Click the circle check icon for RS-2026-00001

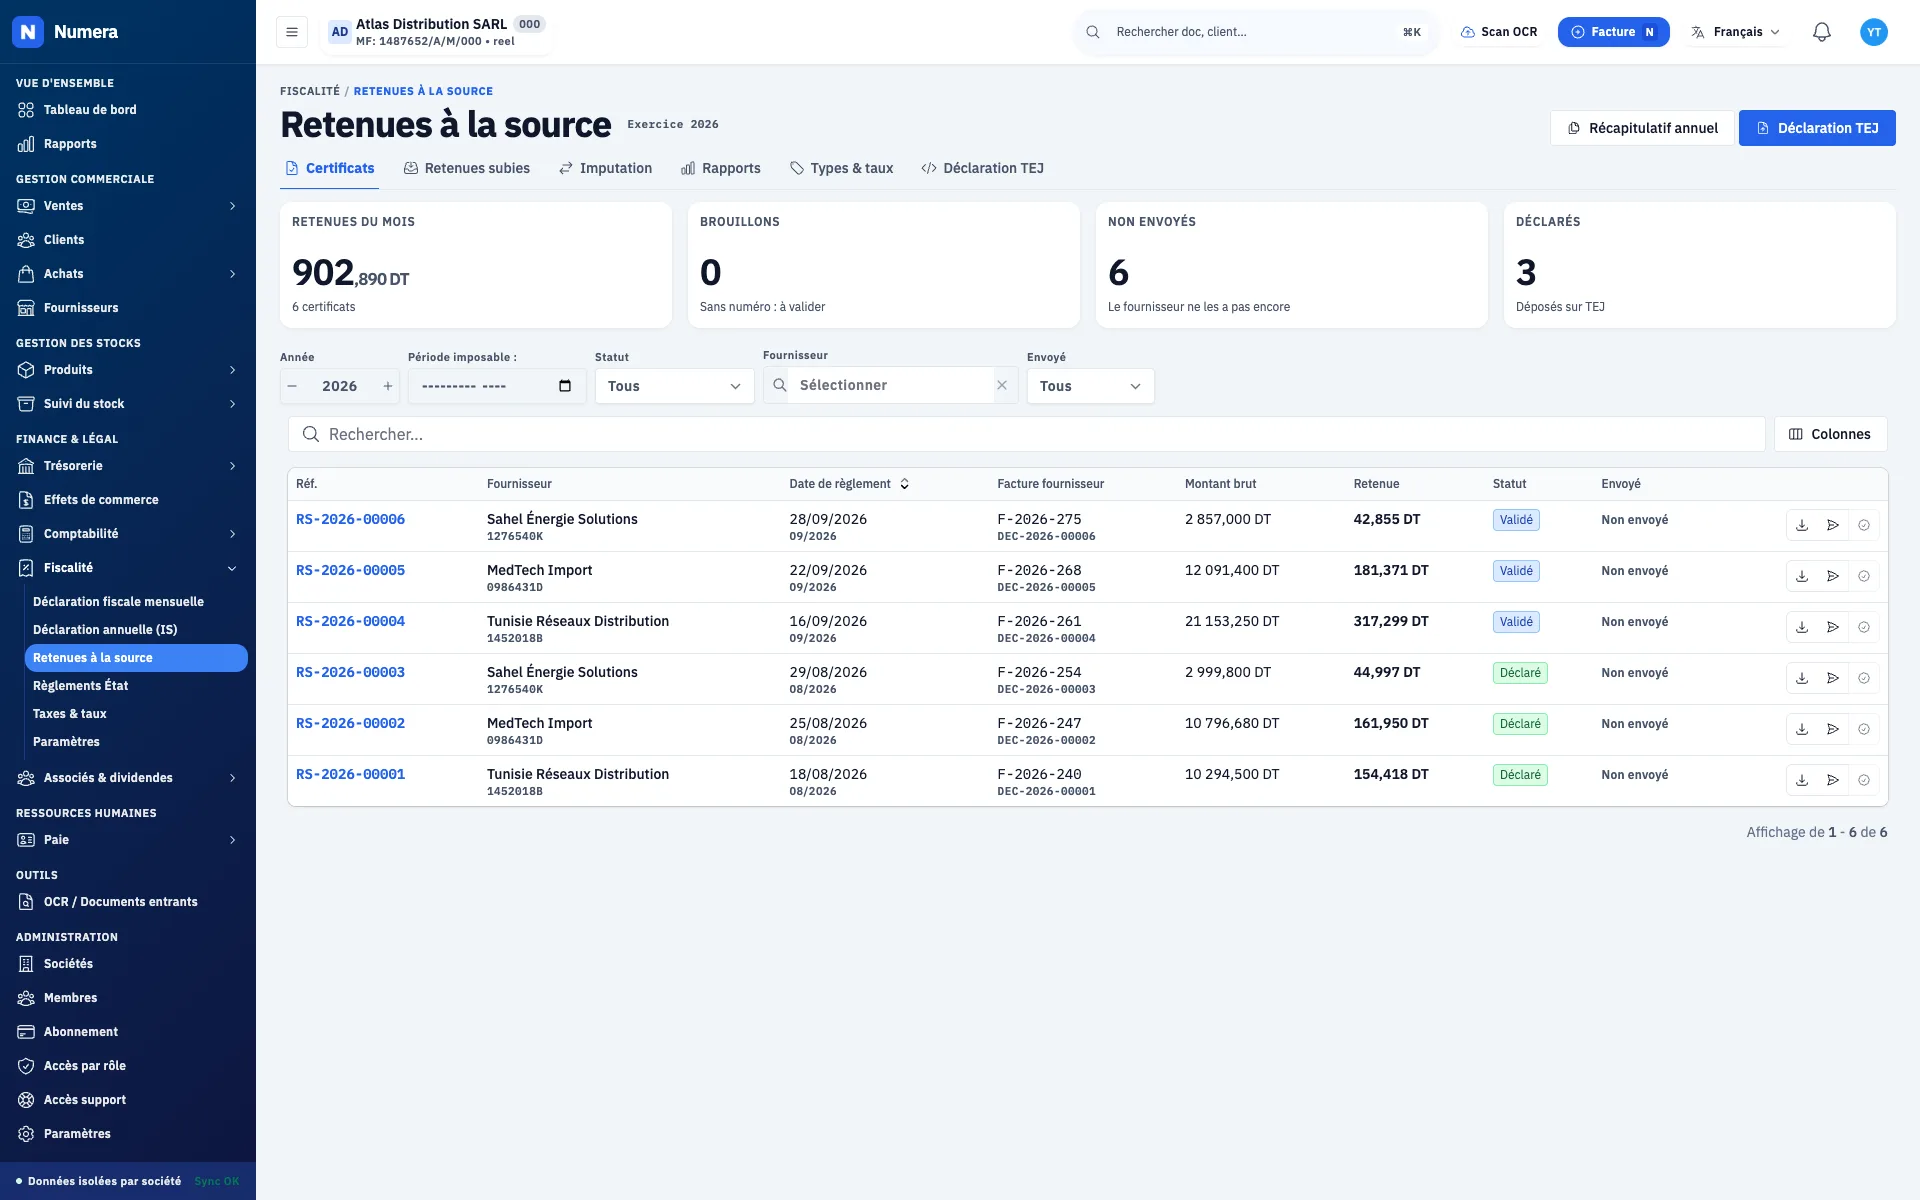coord(1864,780)
